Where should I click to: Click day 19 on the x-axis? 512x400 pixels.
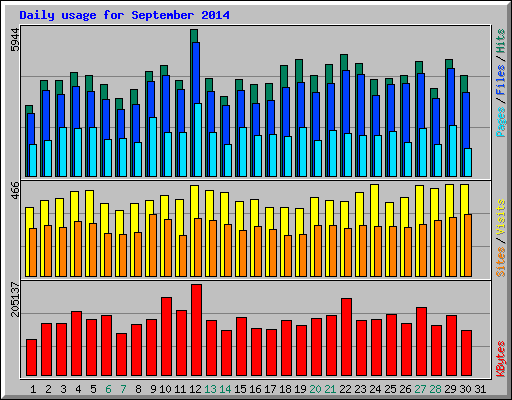(300, 389)
